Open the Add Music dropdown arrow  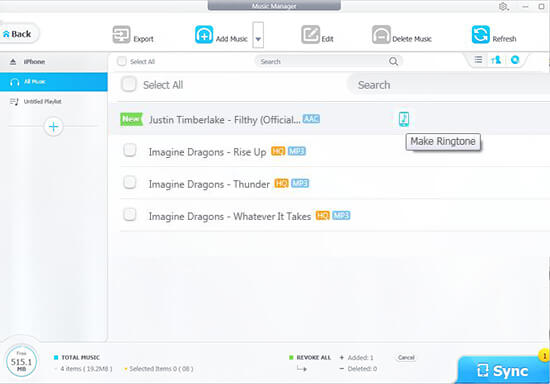(x=258, y=35)
